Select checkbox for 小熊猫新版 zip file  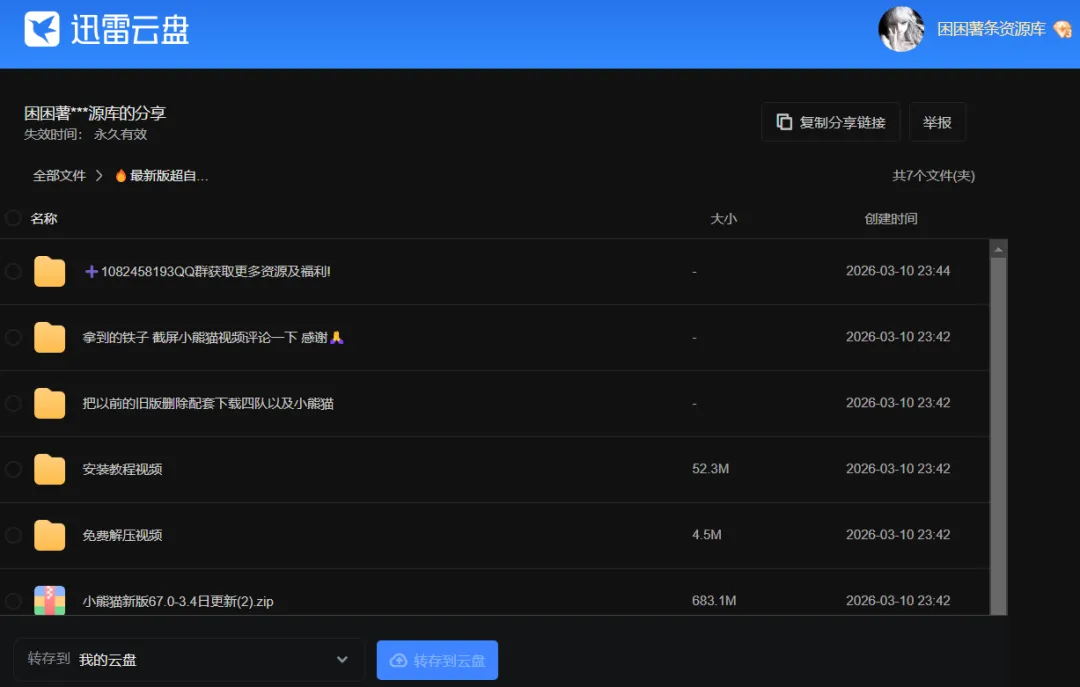click(13, 601)
